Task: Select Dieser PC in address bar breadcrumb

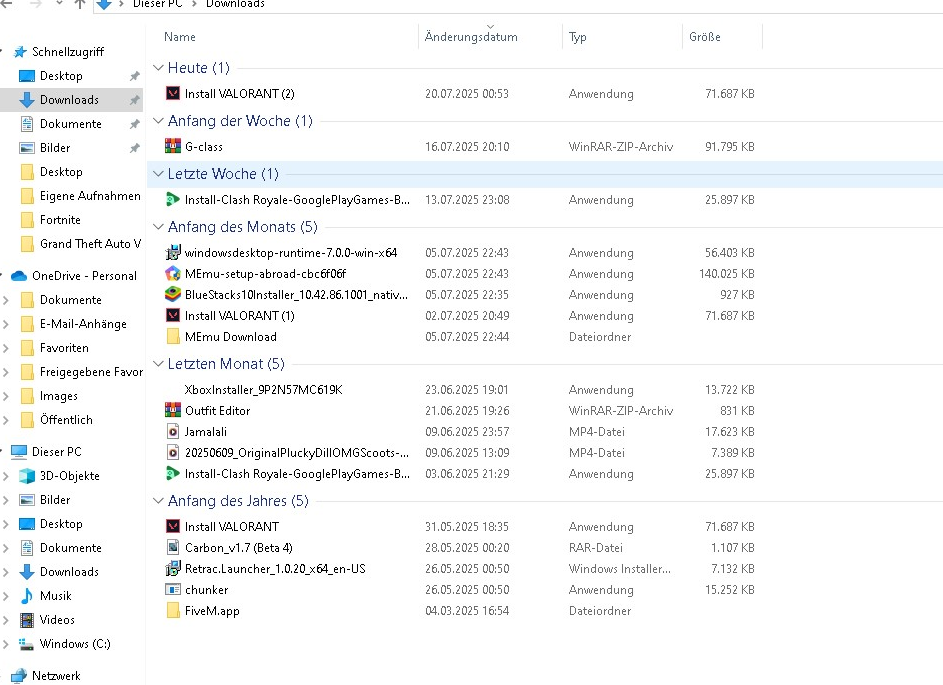Action: click(158, 4)
